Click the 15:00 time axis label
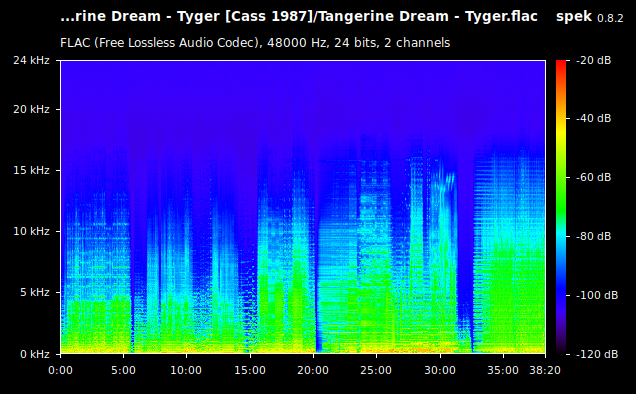 pos(250,370)
